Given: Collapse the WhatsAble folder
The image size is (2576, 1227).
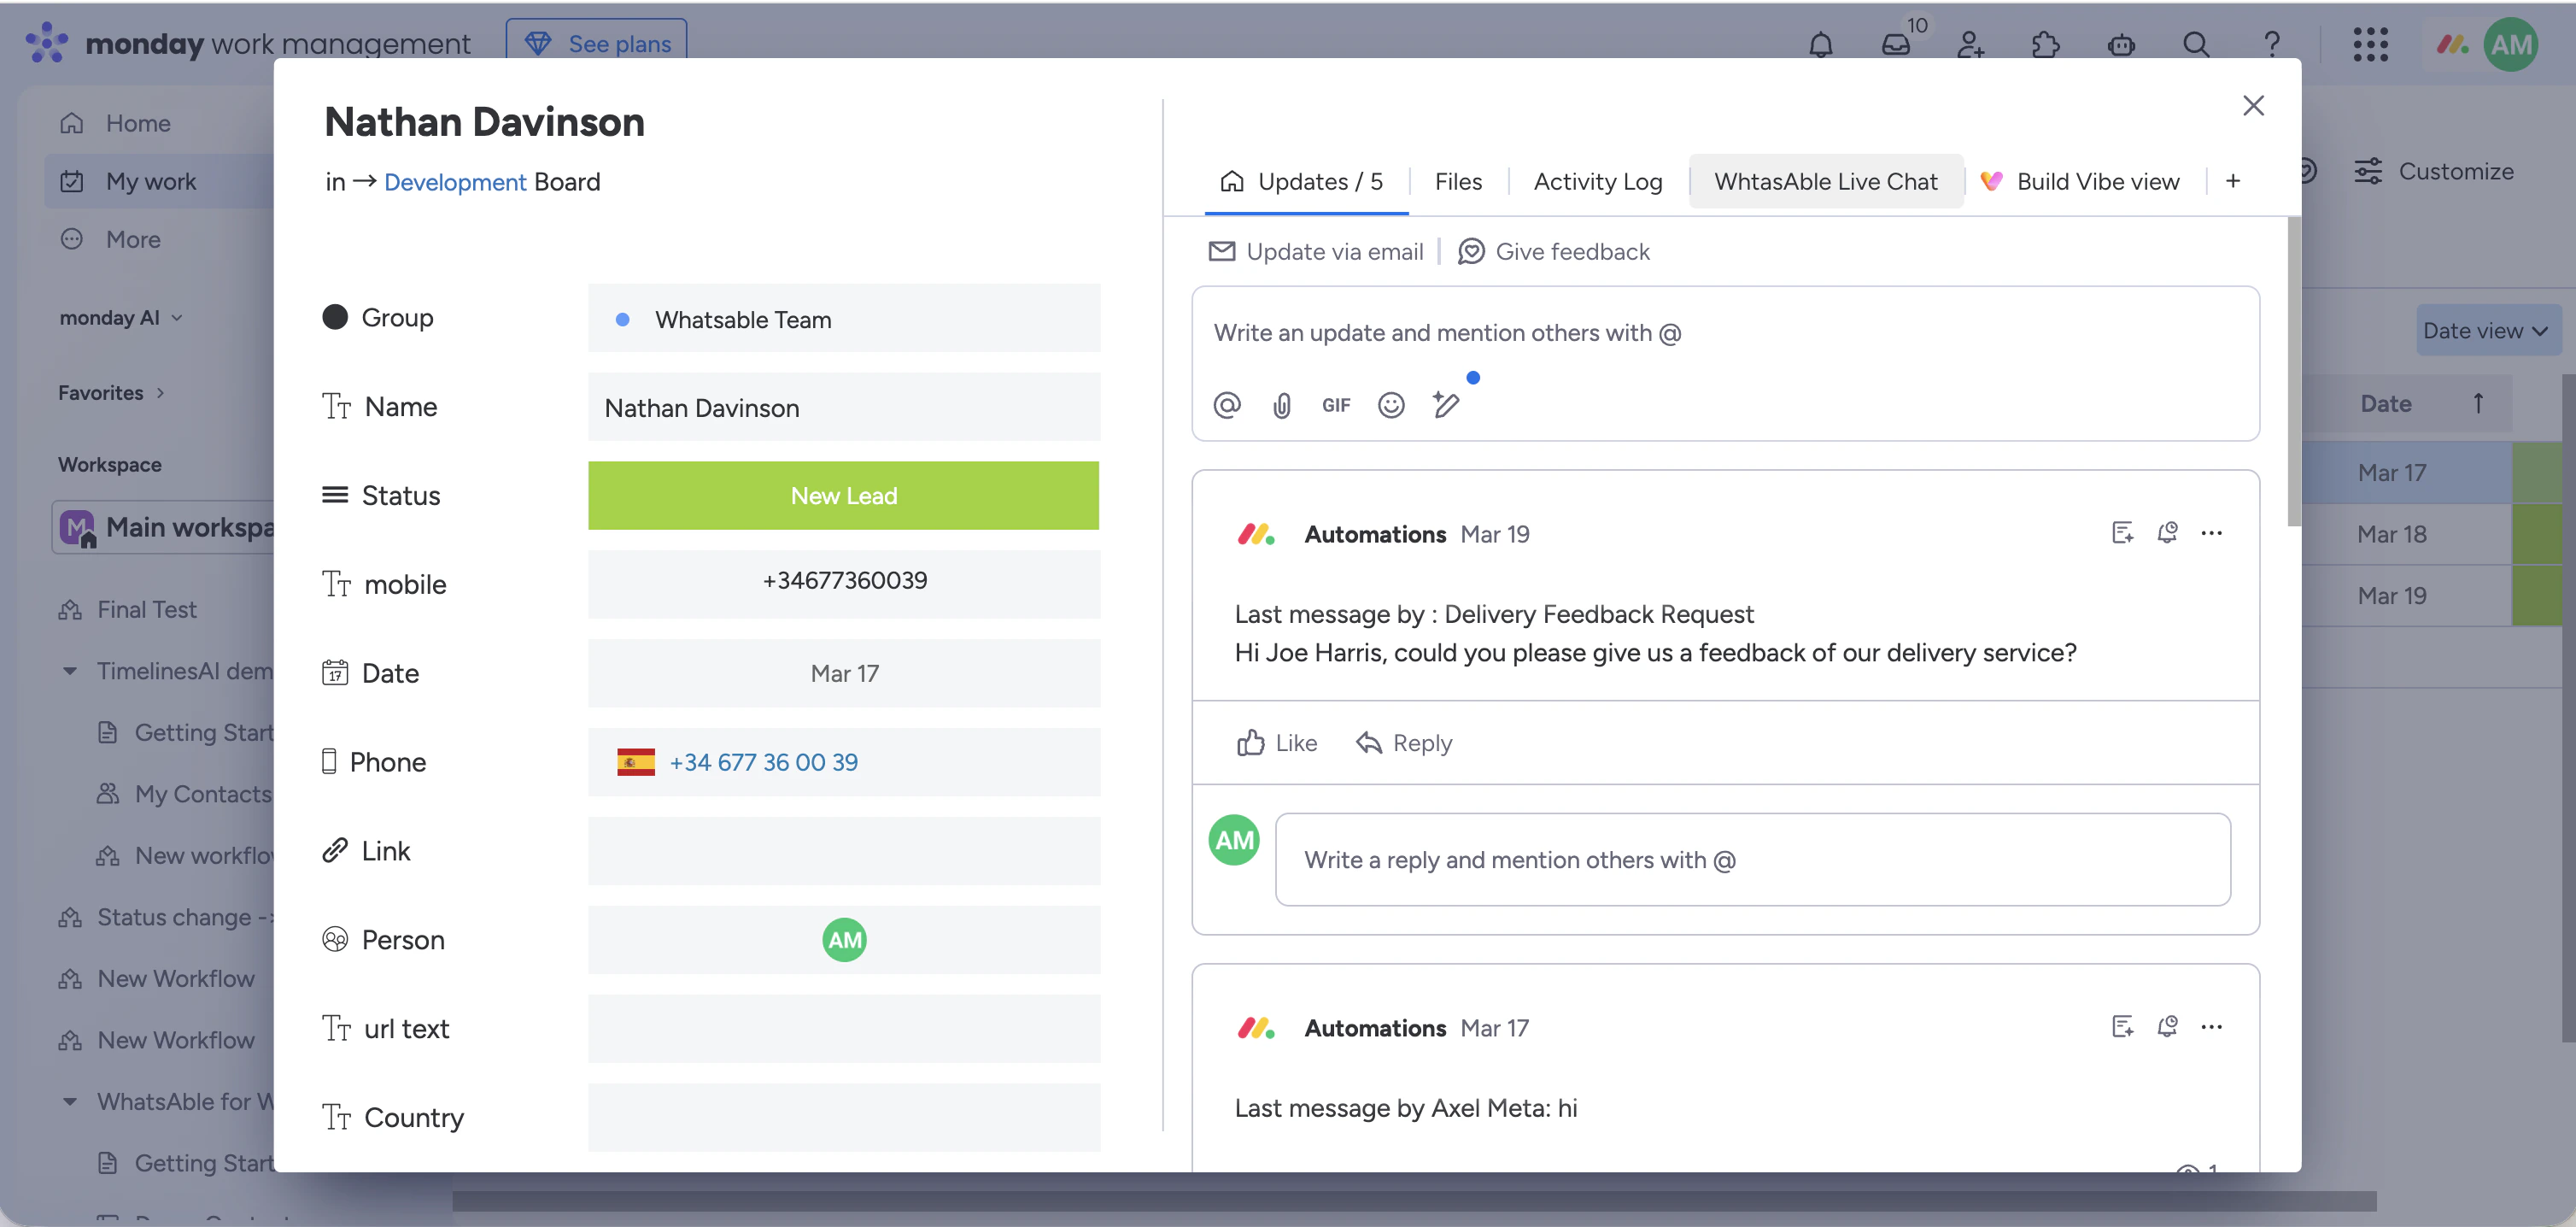Looking at the screenshot, I should [x=69, y=1101].
